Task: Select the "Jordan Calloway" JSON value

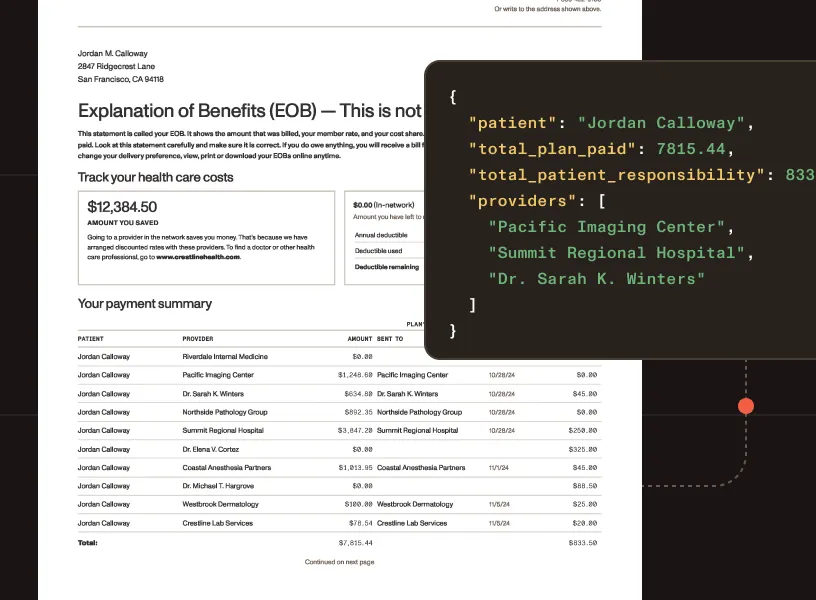Action: (x=661, y=123)
